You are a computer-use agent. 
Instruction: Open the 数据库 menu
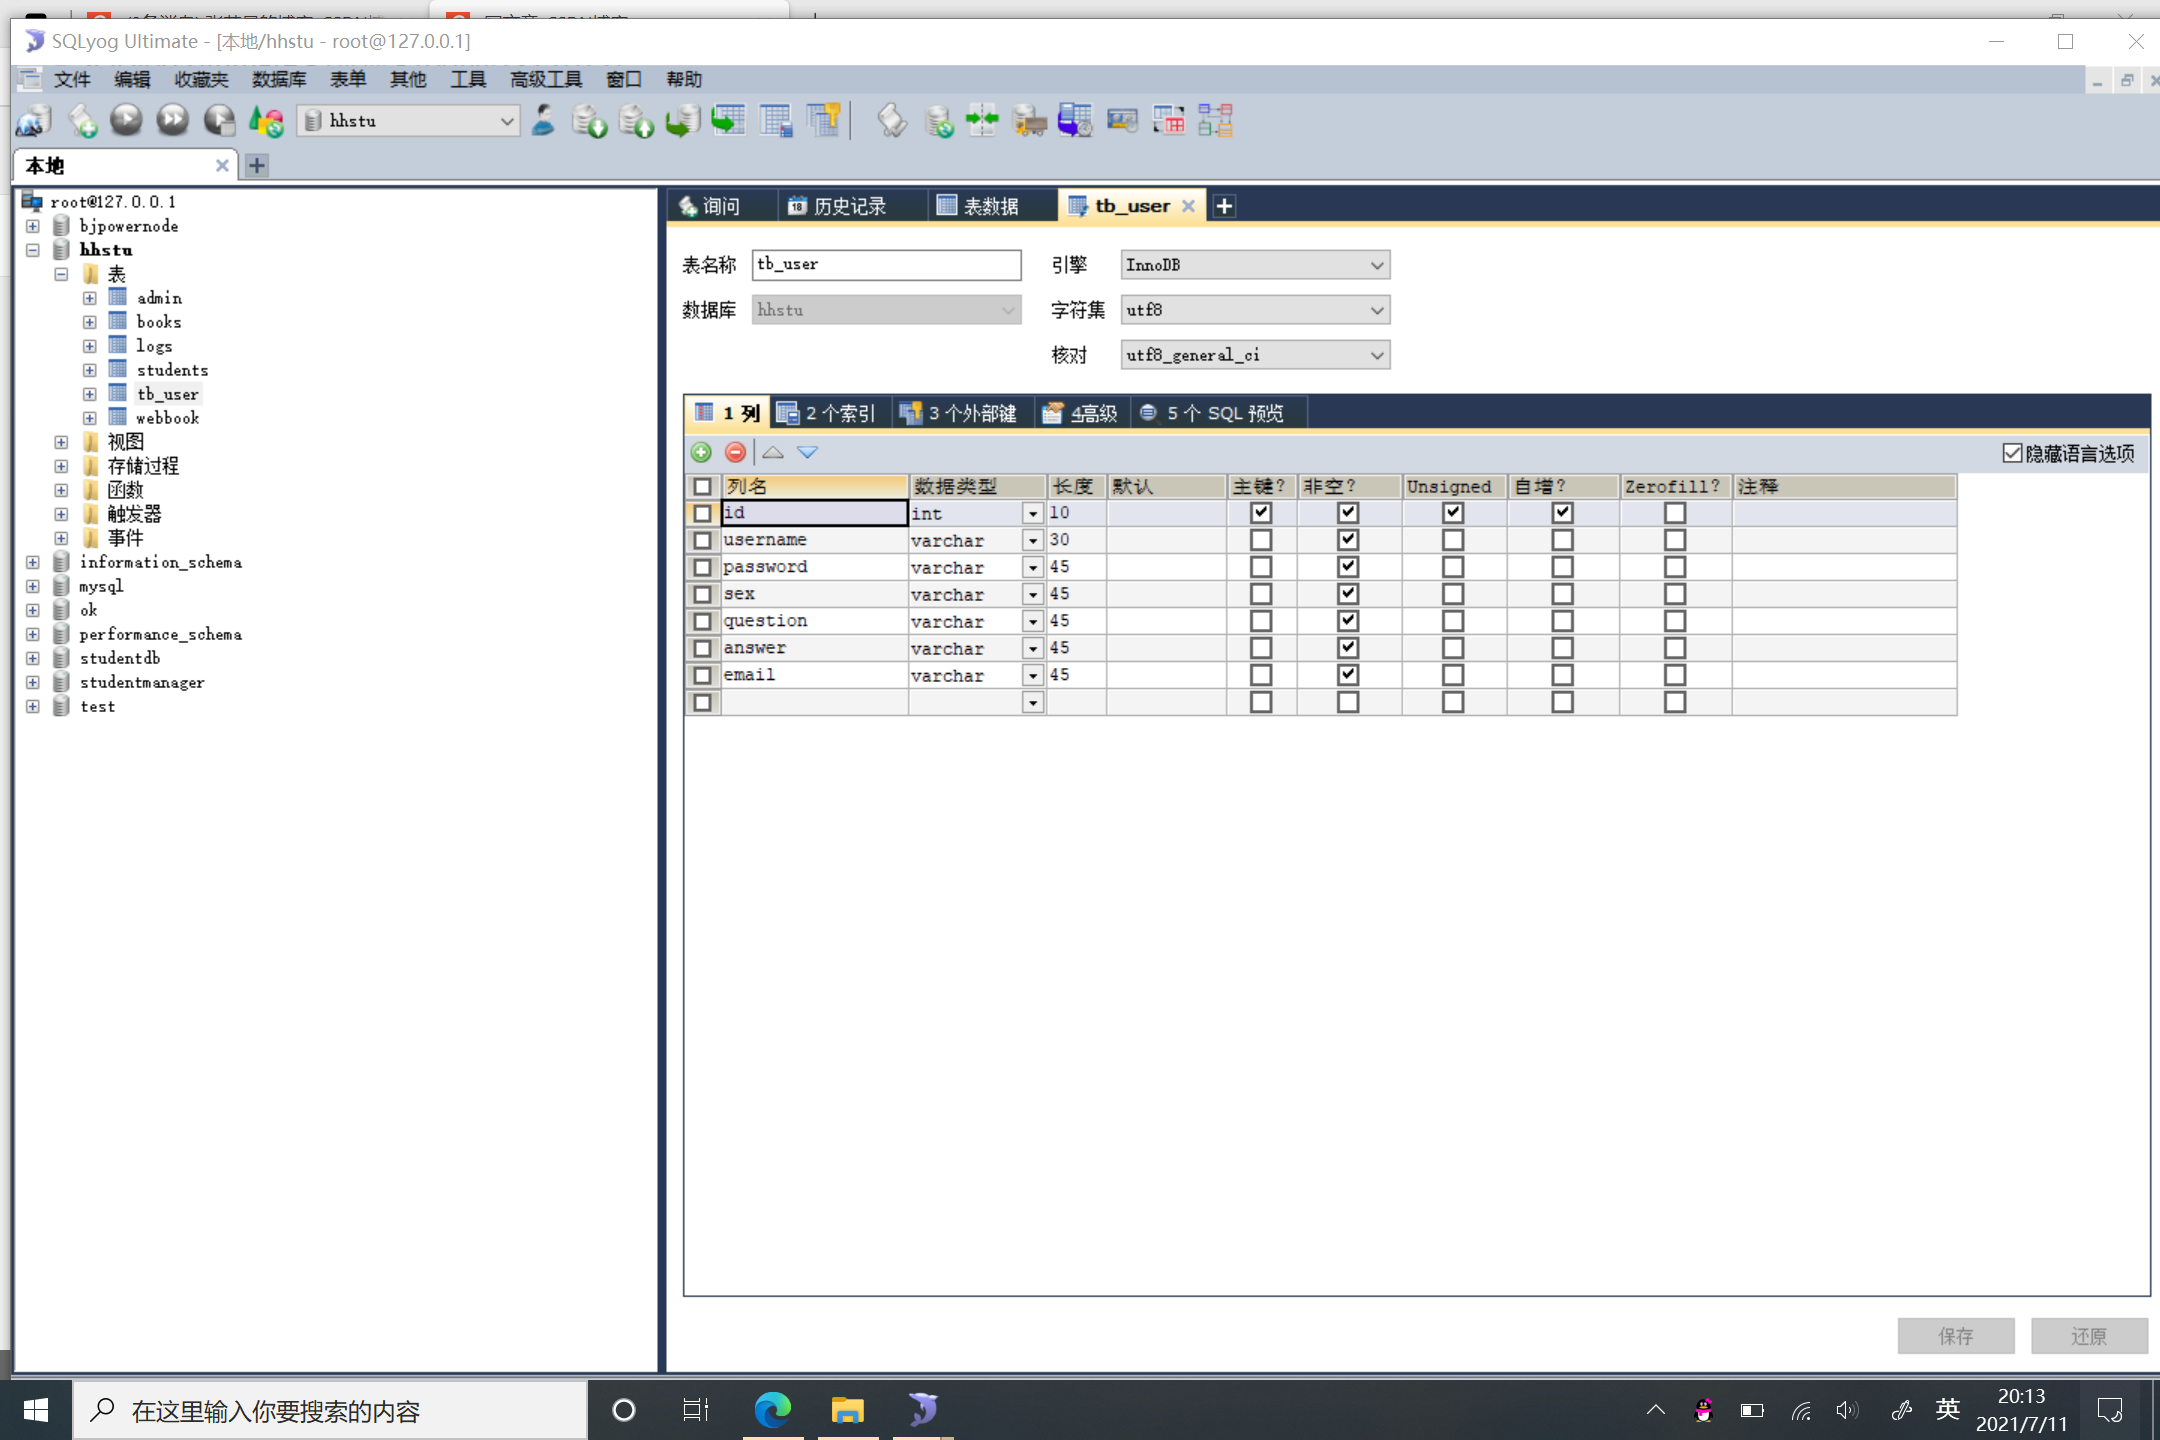tap(278, 79)
